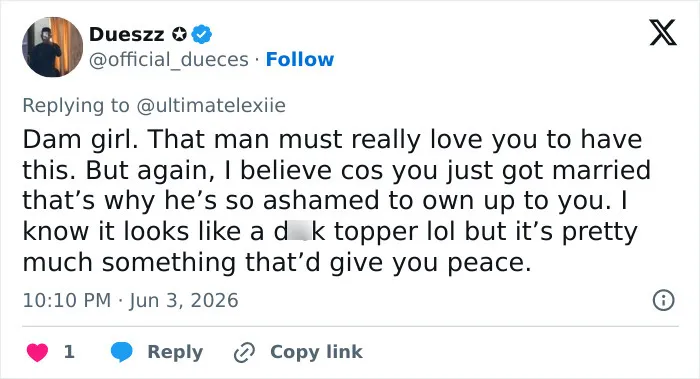Image resolution: width=700 pixels, height=379 pixels.
Task: Follow the @official_dueces account
Action: pos(300,59)
